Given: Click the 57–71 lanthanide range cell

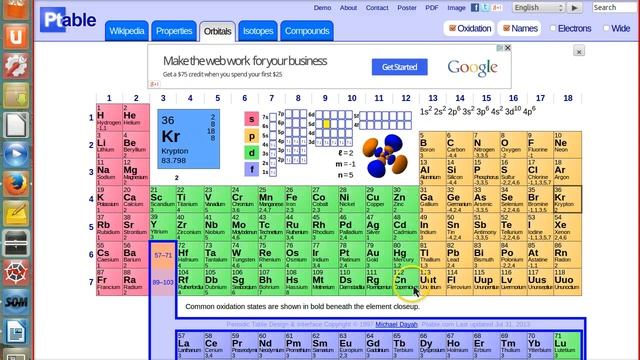Looking at the screenshot, I should click(163, 255).
